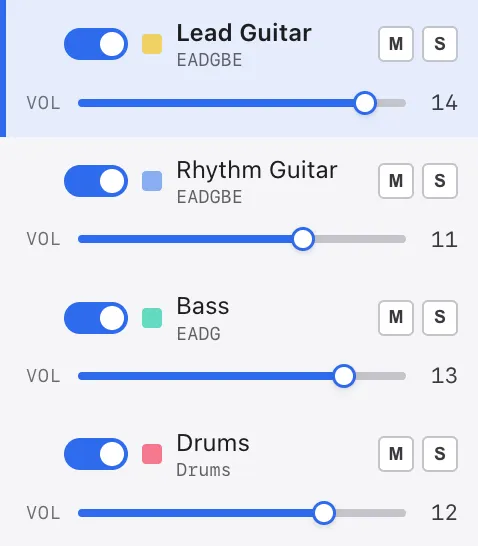Viewport: 478px width, 546px height.
Task: Solo the Drums track
Action: click(x=440, y=454)
